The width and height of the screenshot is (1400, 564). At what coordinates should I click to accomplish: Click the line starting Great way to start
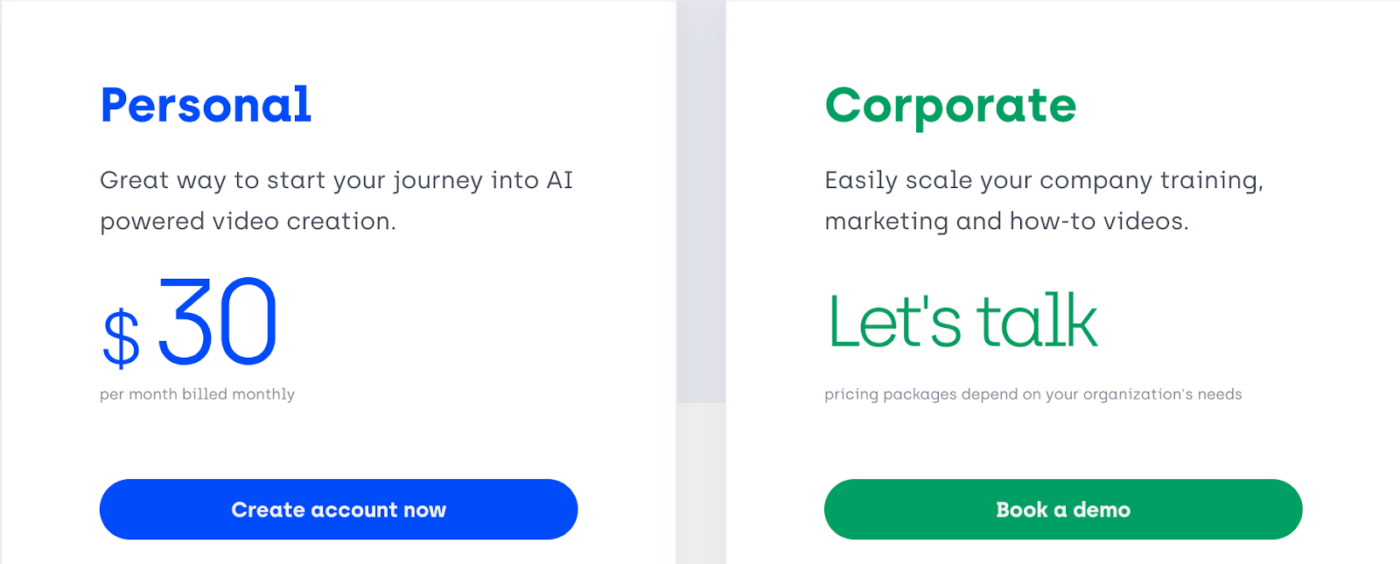336,182
